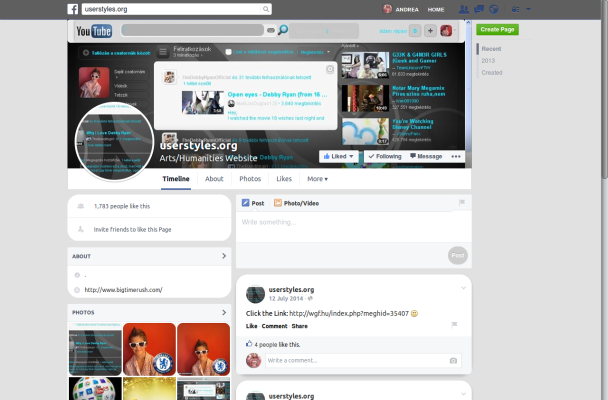Click the '12 July 2014' timestamp
The width and height of the screenshot is (608, 400).
point(286,298)
